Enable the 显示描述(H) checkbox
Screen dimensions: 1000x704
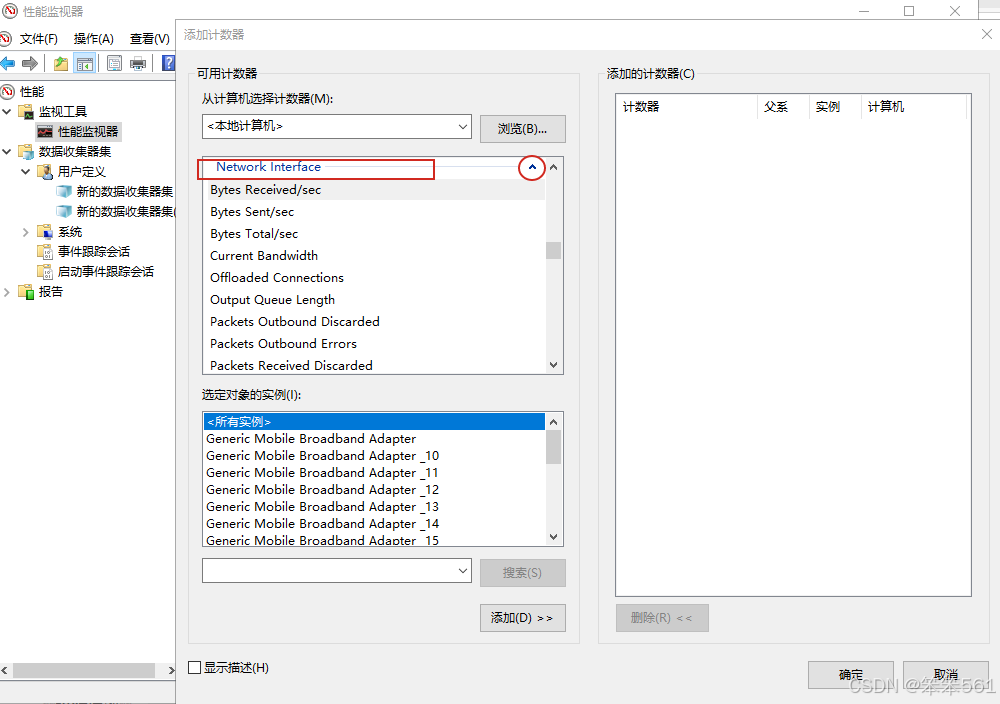pyautogui.click(x=195, y=668)
